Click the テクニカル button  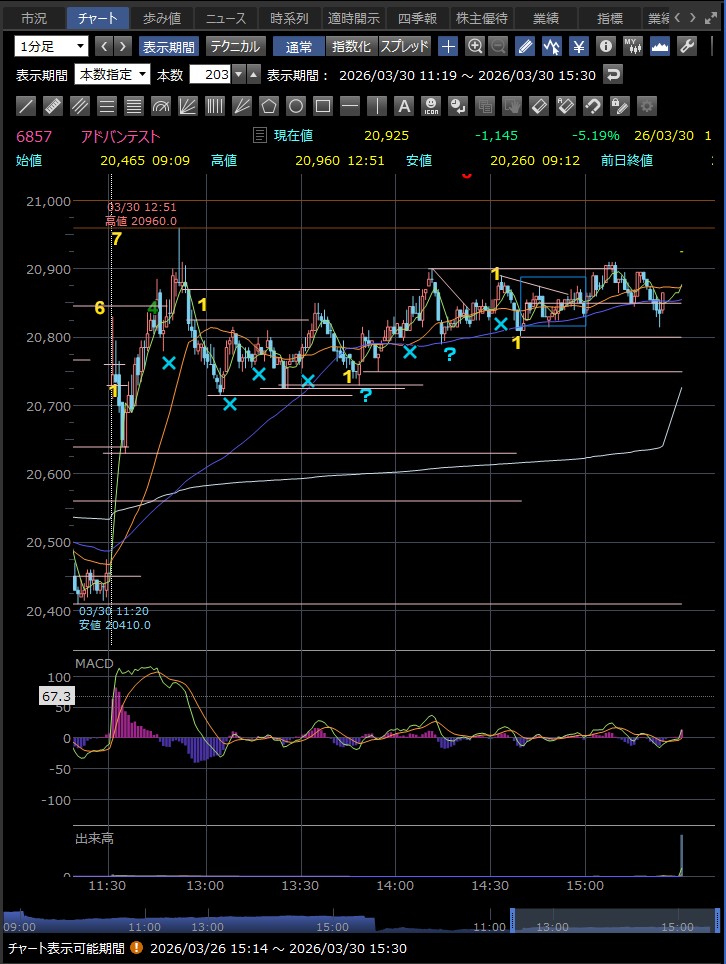click(x=235, y=46)
